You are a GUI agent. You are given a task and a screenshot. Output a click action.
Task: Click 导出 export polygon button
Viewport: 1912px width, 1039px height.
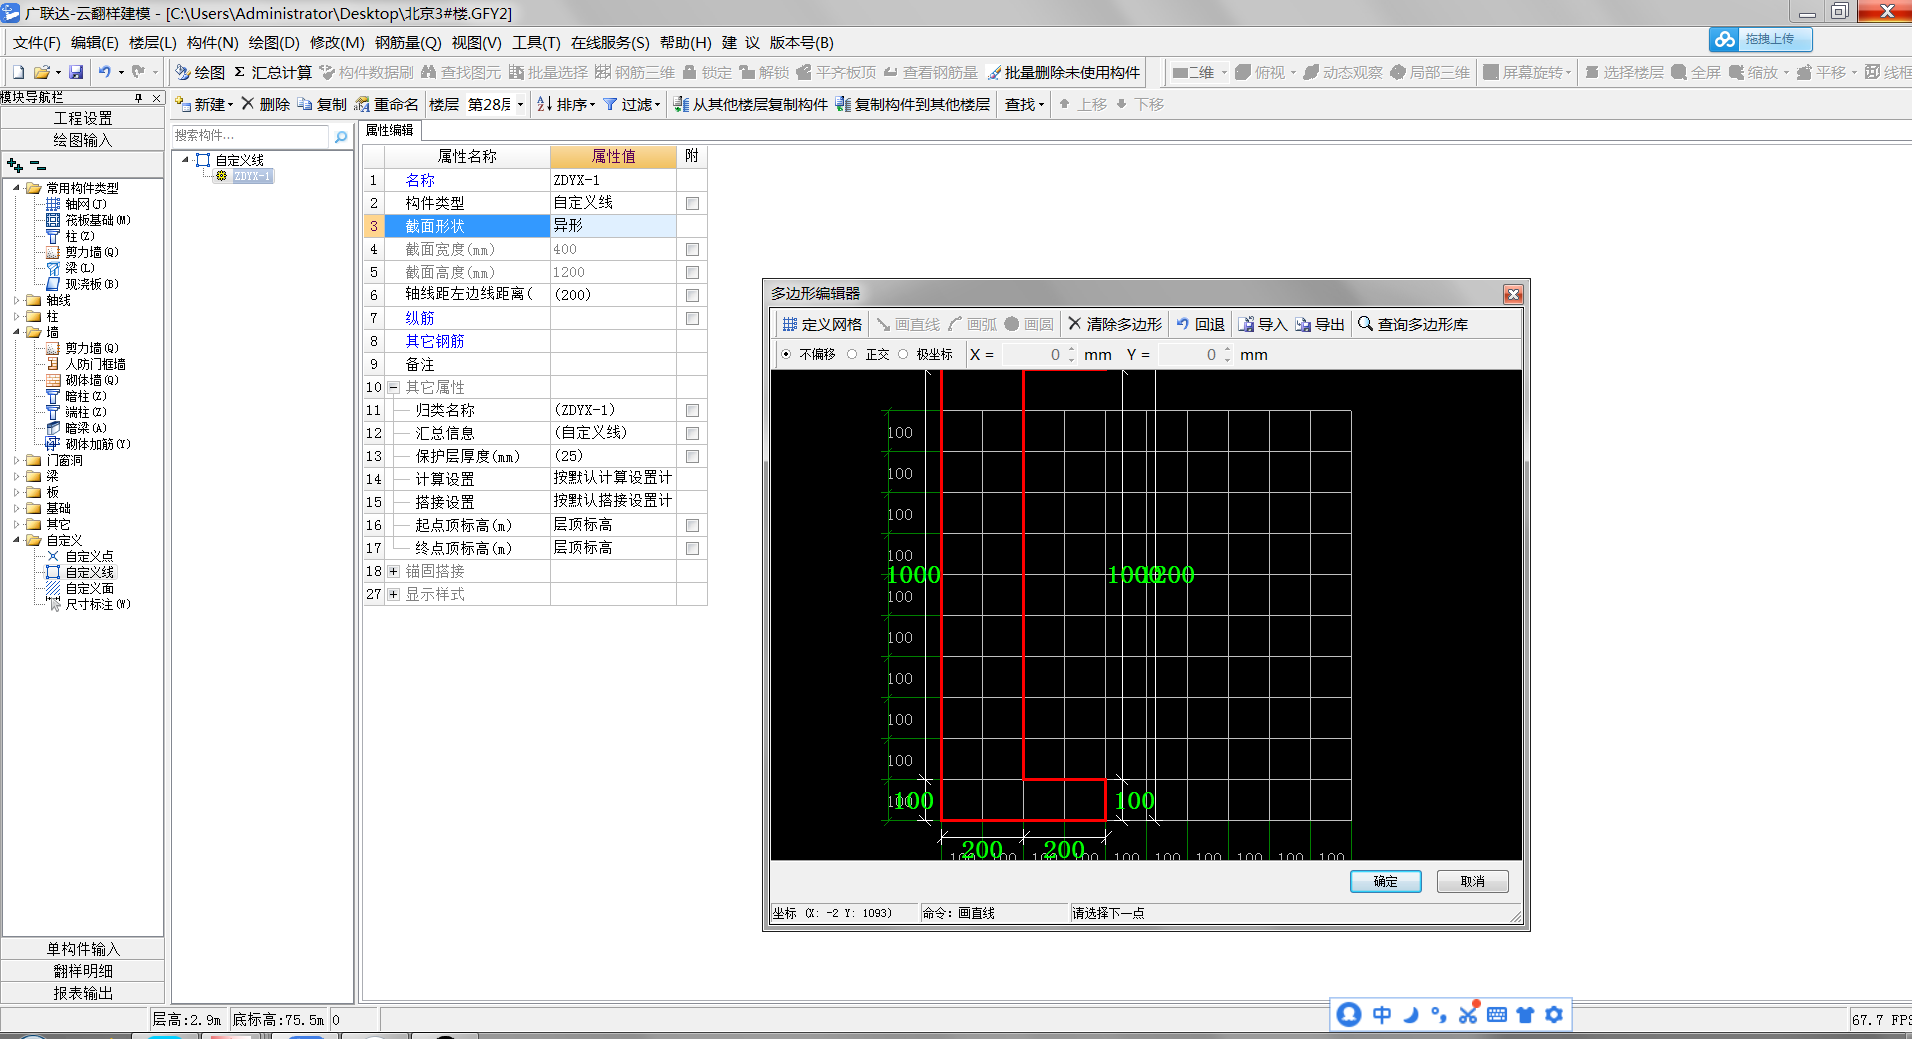tap(1319, 324)
